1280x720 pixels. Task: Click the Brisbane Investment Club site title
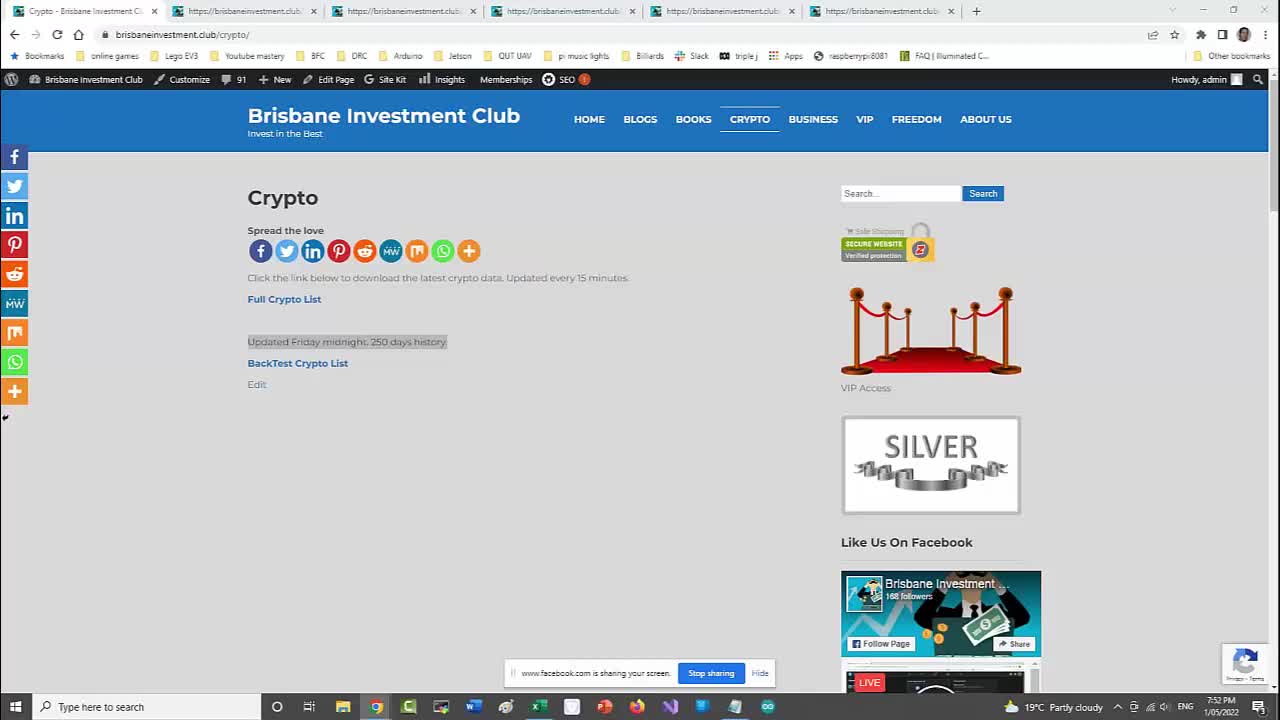tap(384, 115)
